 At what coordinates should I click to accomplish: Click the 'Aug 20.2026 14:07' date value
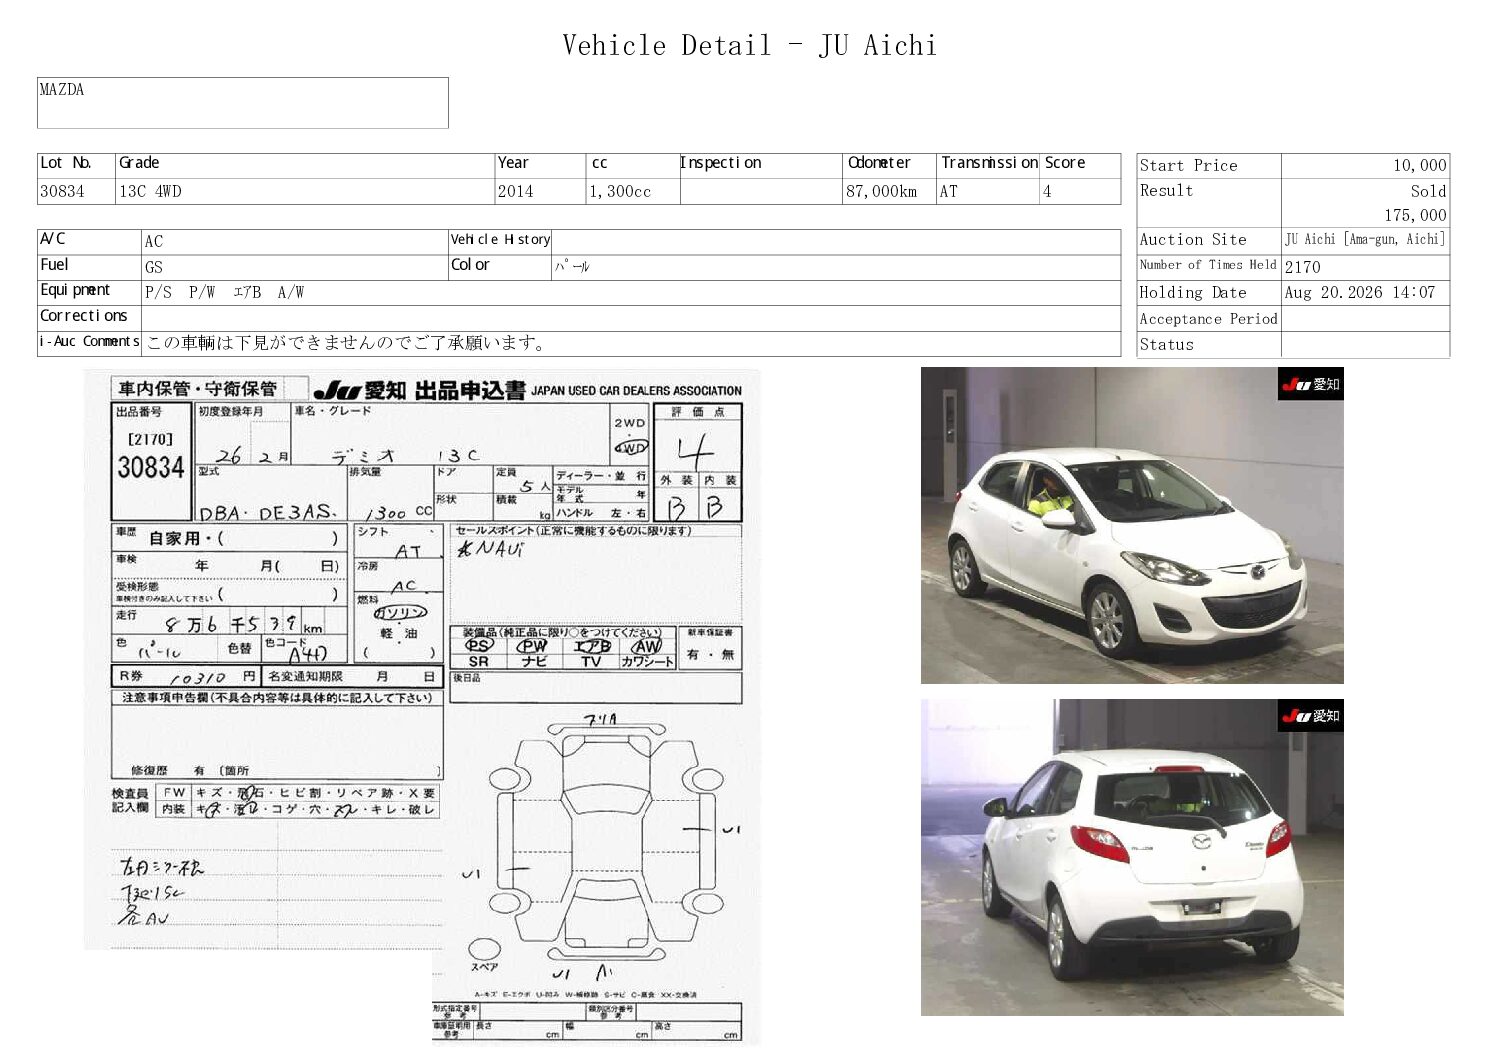pos(1360,293)
